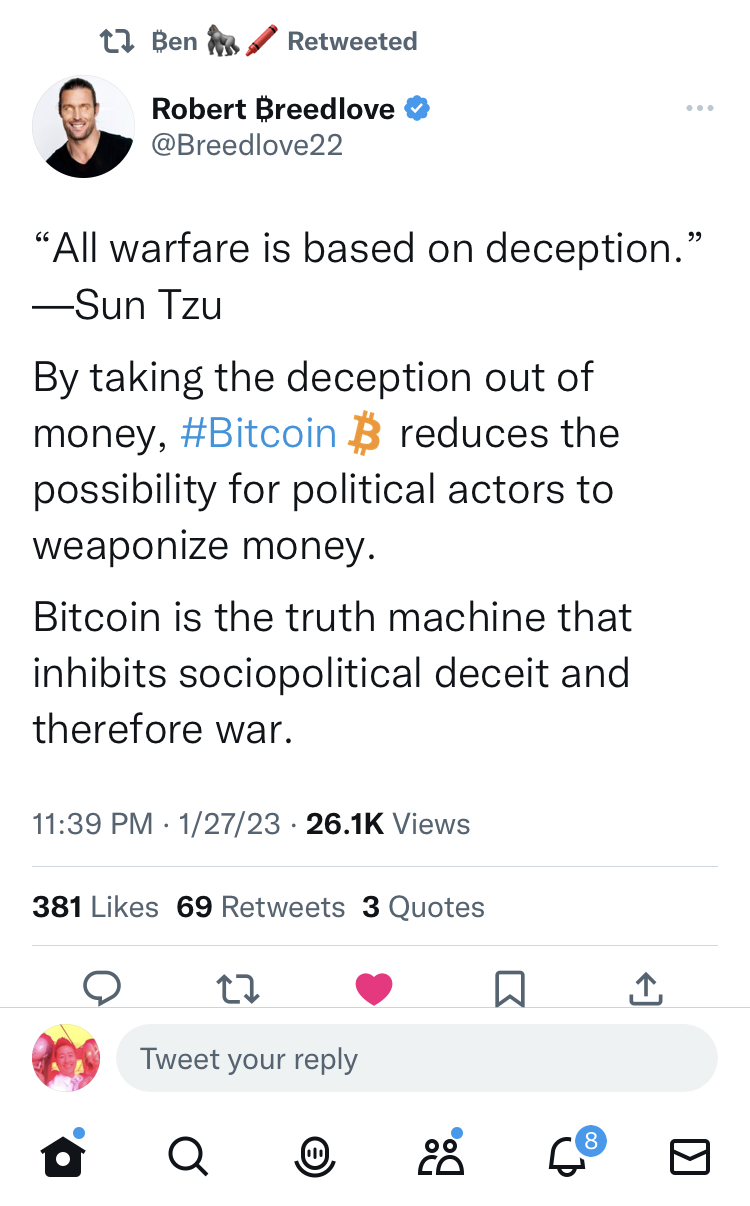The image size is (750, 1206).
Task: Tap the #Bitcoin hashtag link
Action: pos(259,433)
